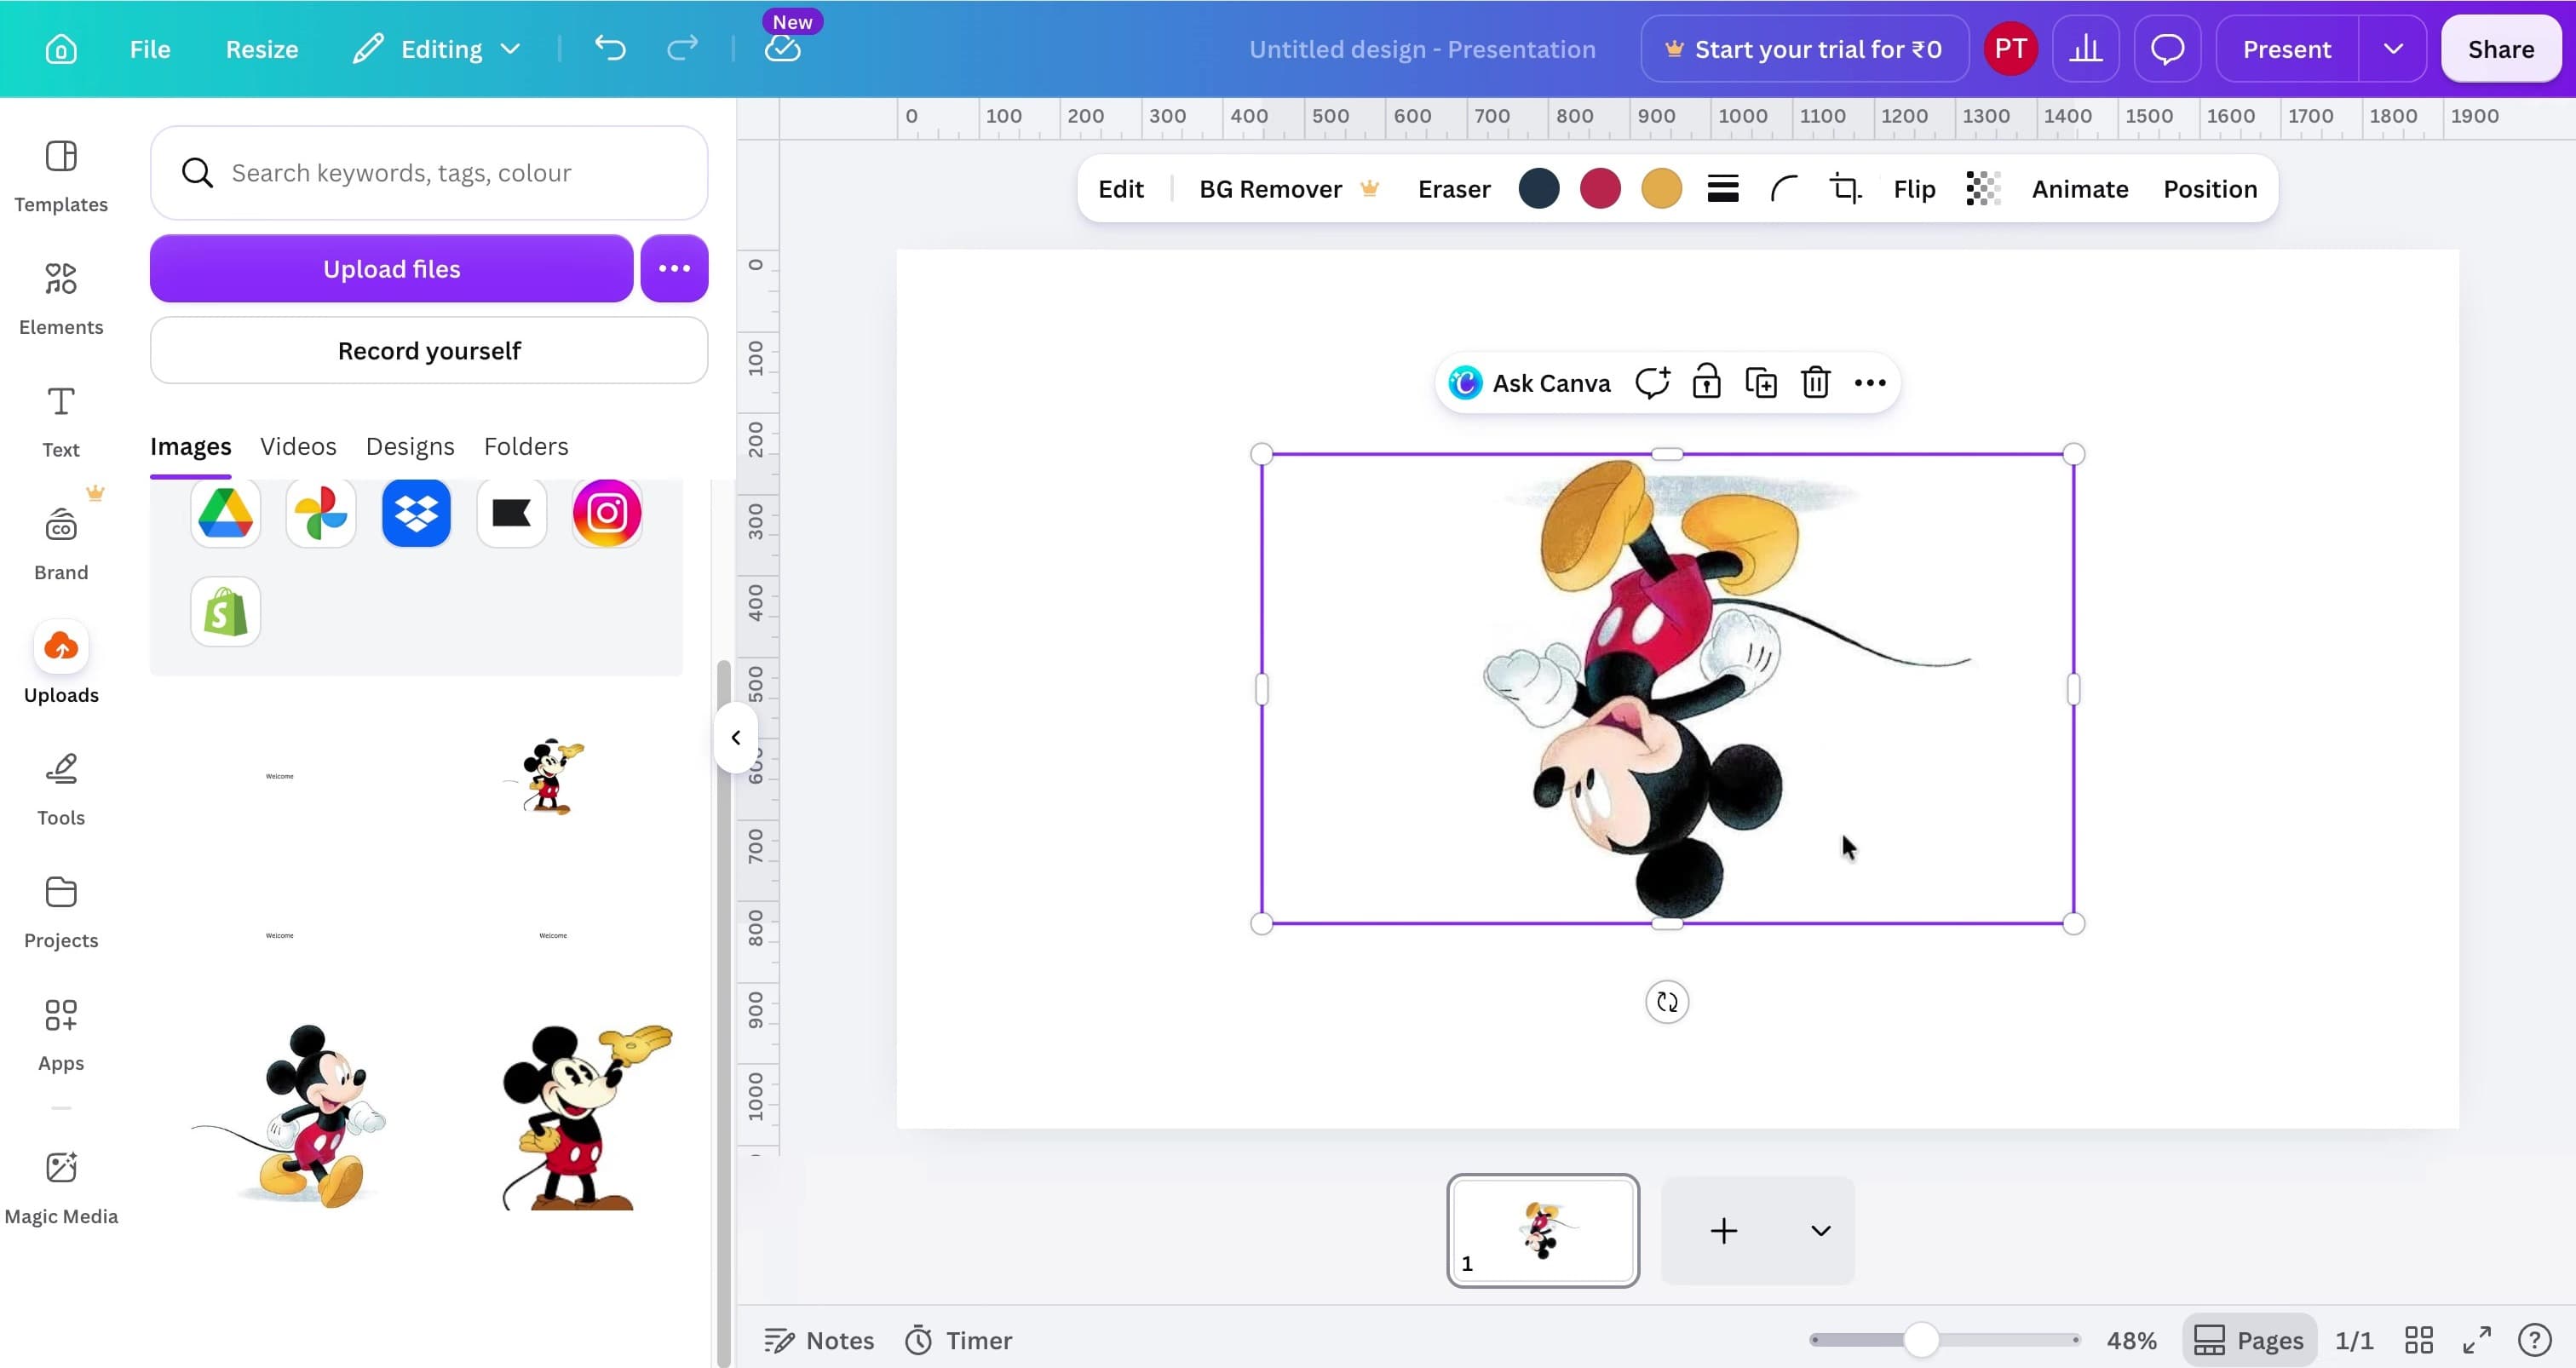Select the dark navy color swatch

click(1539, 188)
